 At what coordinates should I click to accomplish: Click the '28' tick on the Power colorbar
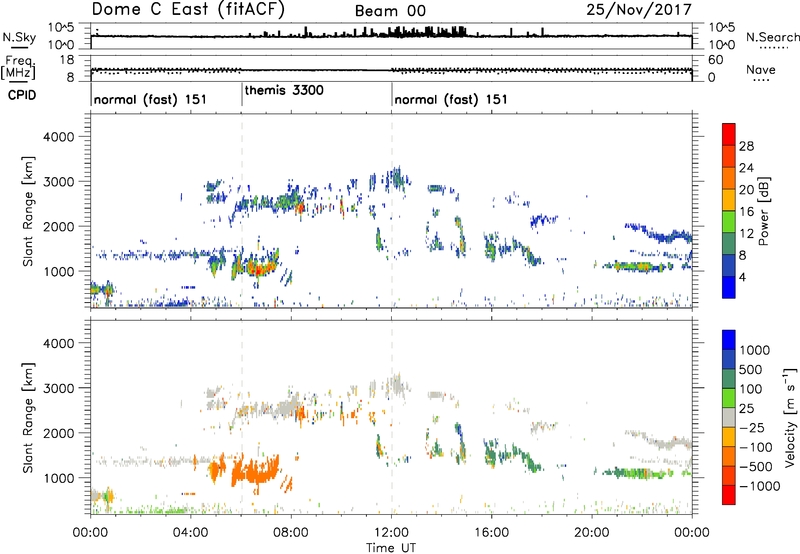coord(746,146)
